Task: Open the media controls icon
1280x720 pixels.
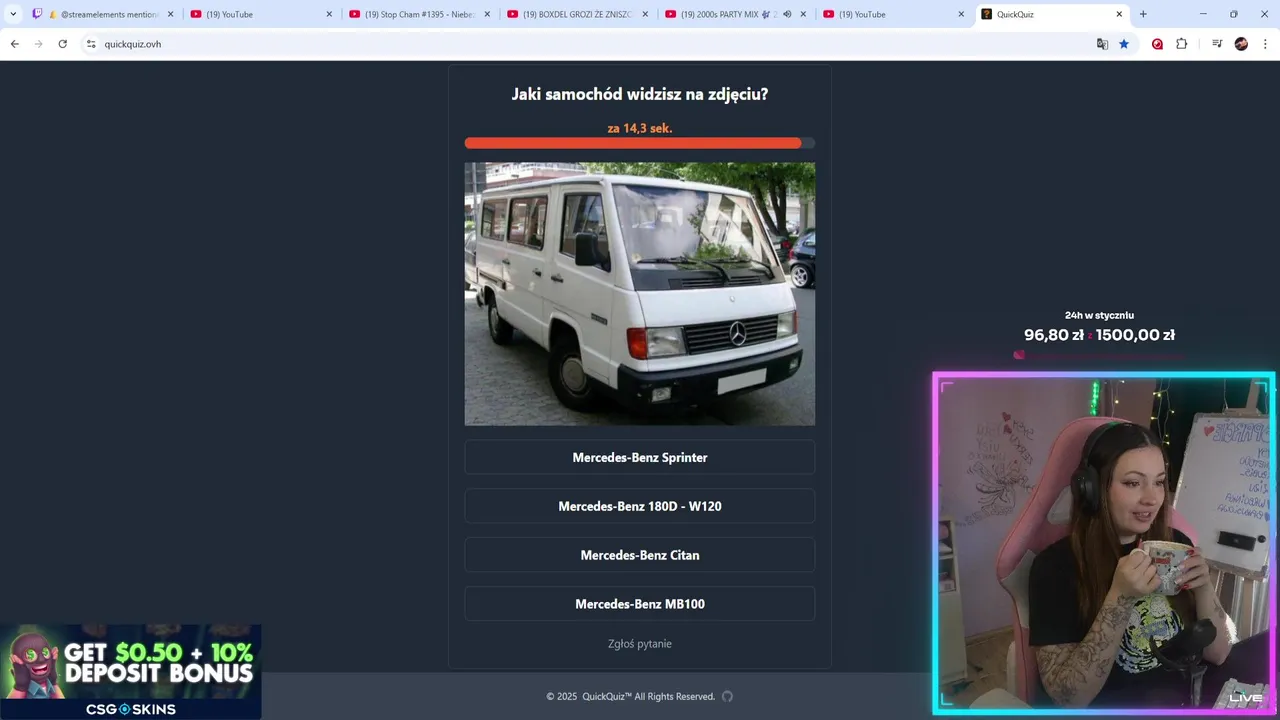Action: [1217, 44]
